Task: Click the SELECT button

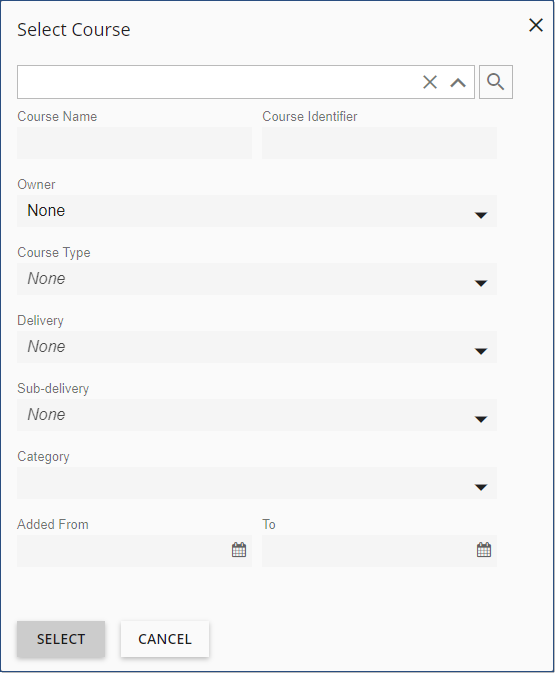Action: (61, 639)
